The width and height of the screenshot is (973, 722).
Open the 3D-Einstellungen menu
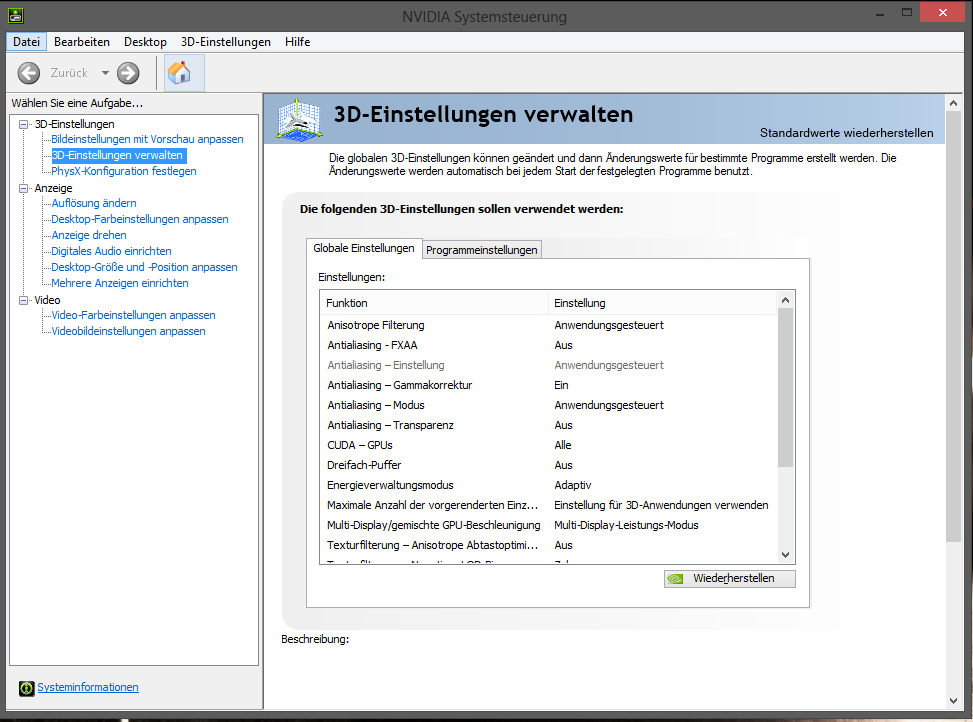click(226, 42)
